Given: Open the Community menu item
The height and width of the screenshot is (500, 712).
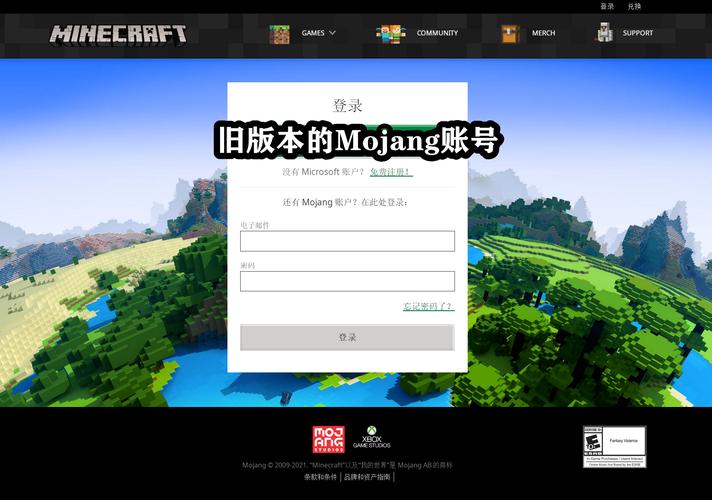Looking at the screenshot, I should tap(437, 33).
